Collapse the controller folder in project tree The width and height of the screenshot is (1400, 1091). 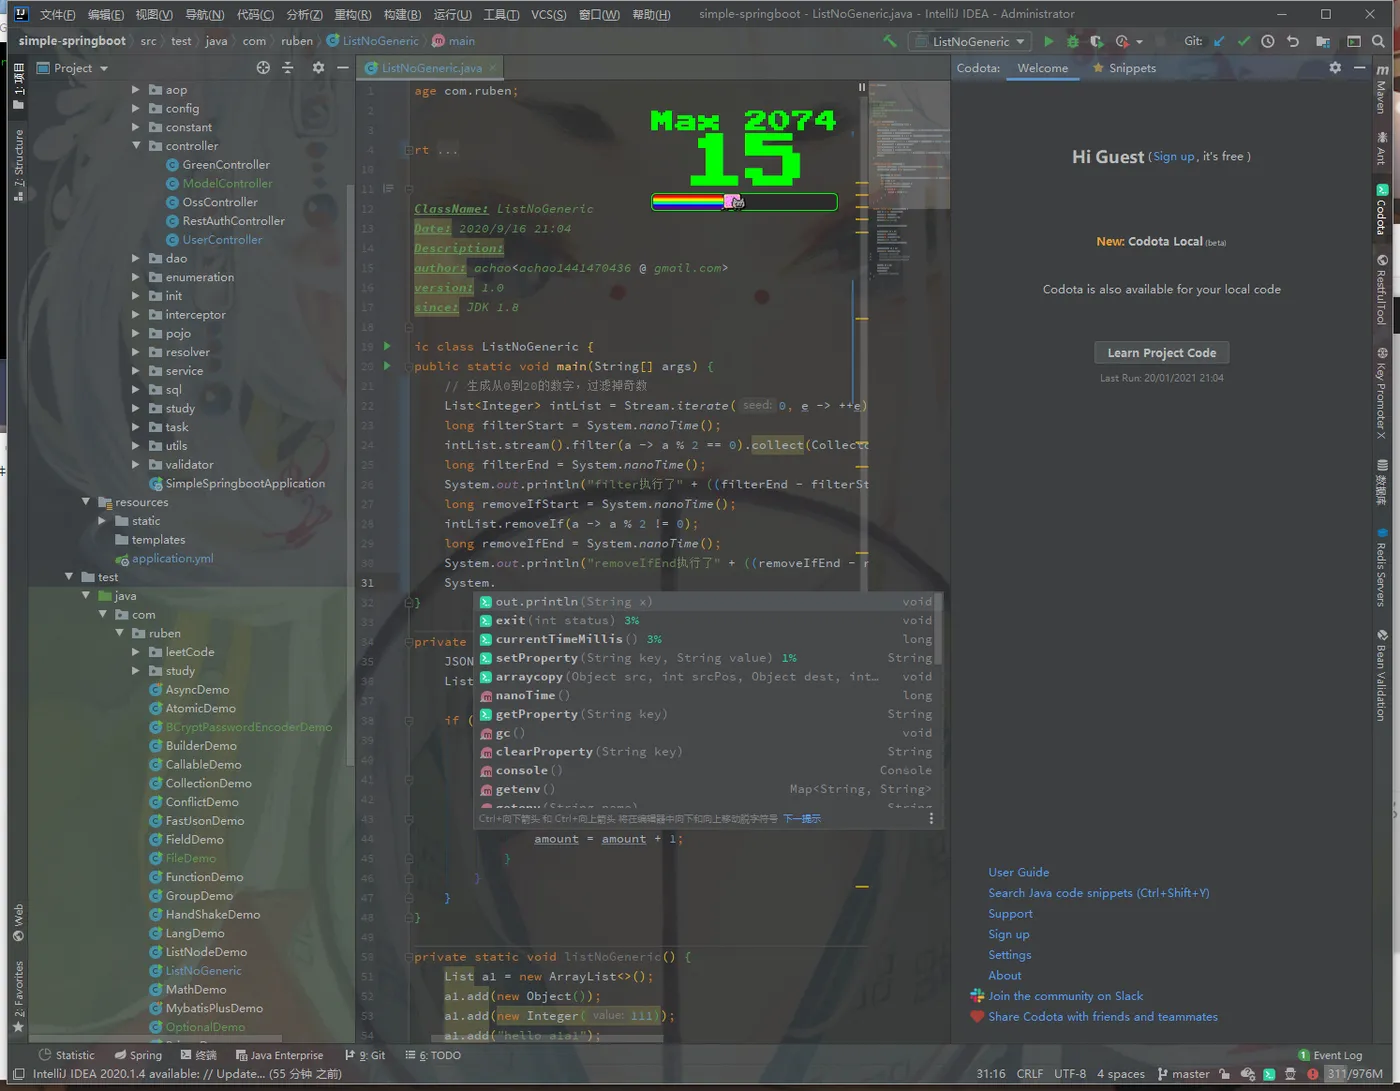coord(137,146)
